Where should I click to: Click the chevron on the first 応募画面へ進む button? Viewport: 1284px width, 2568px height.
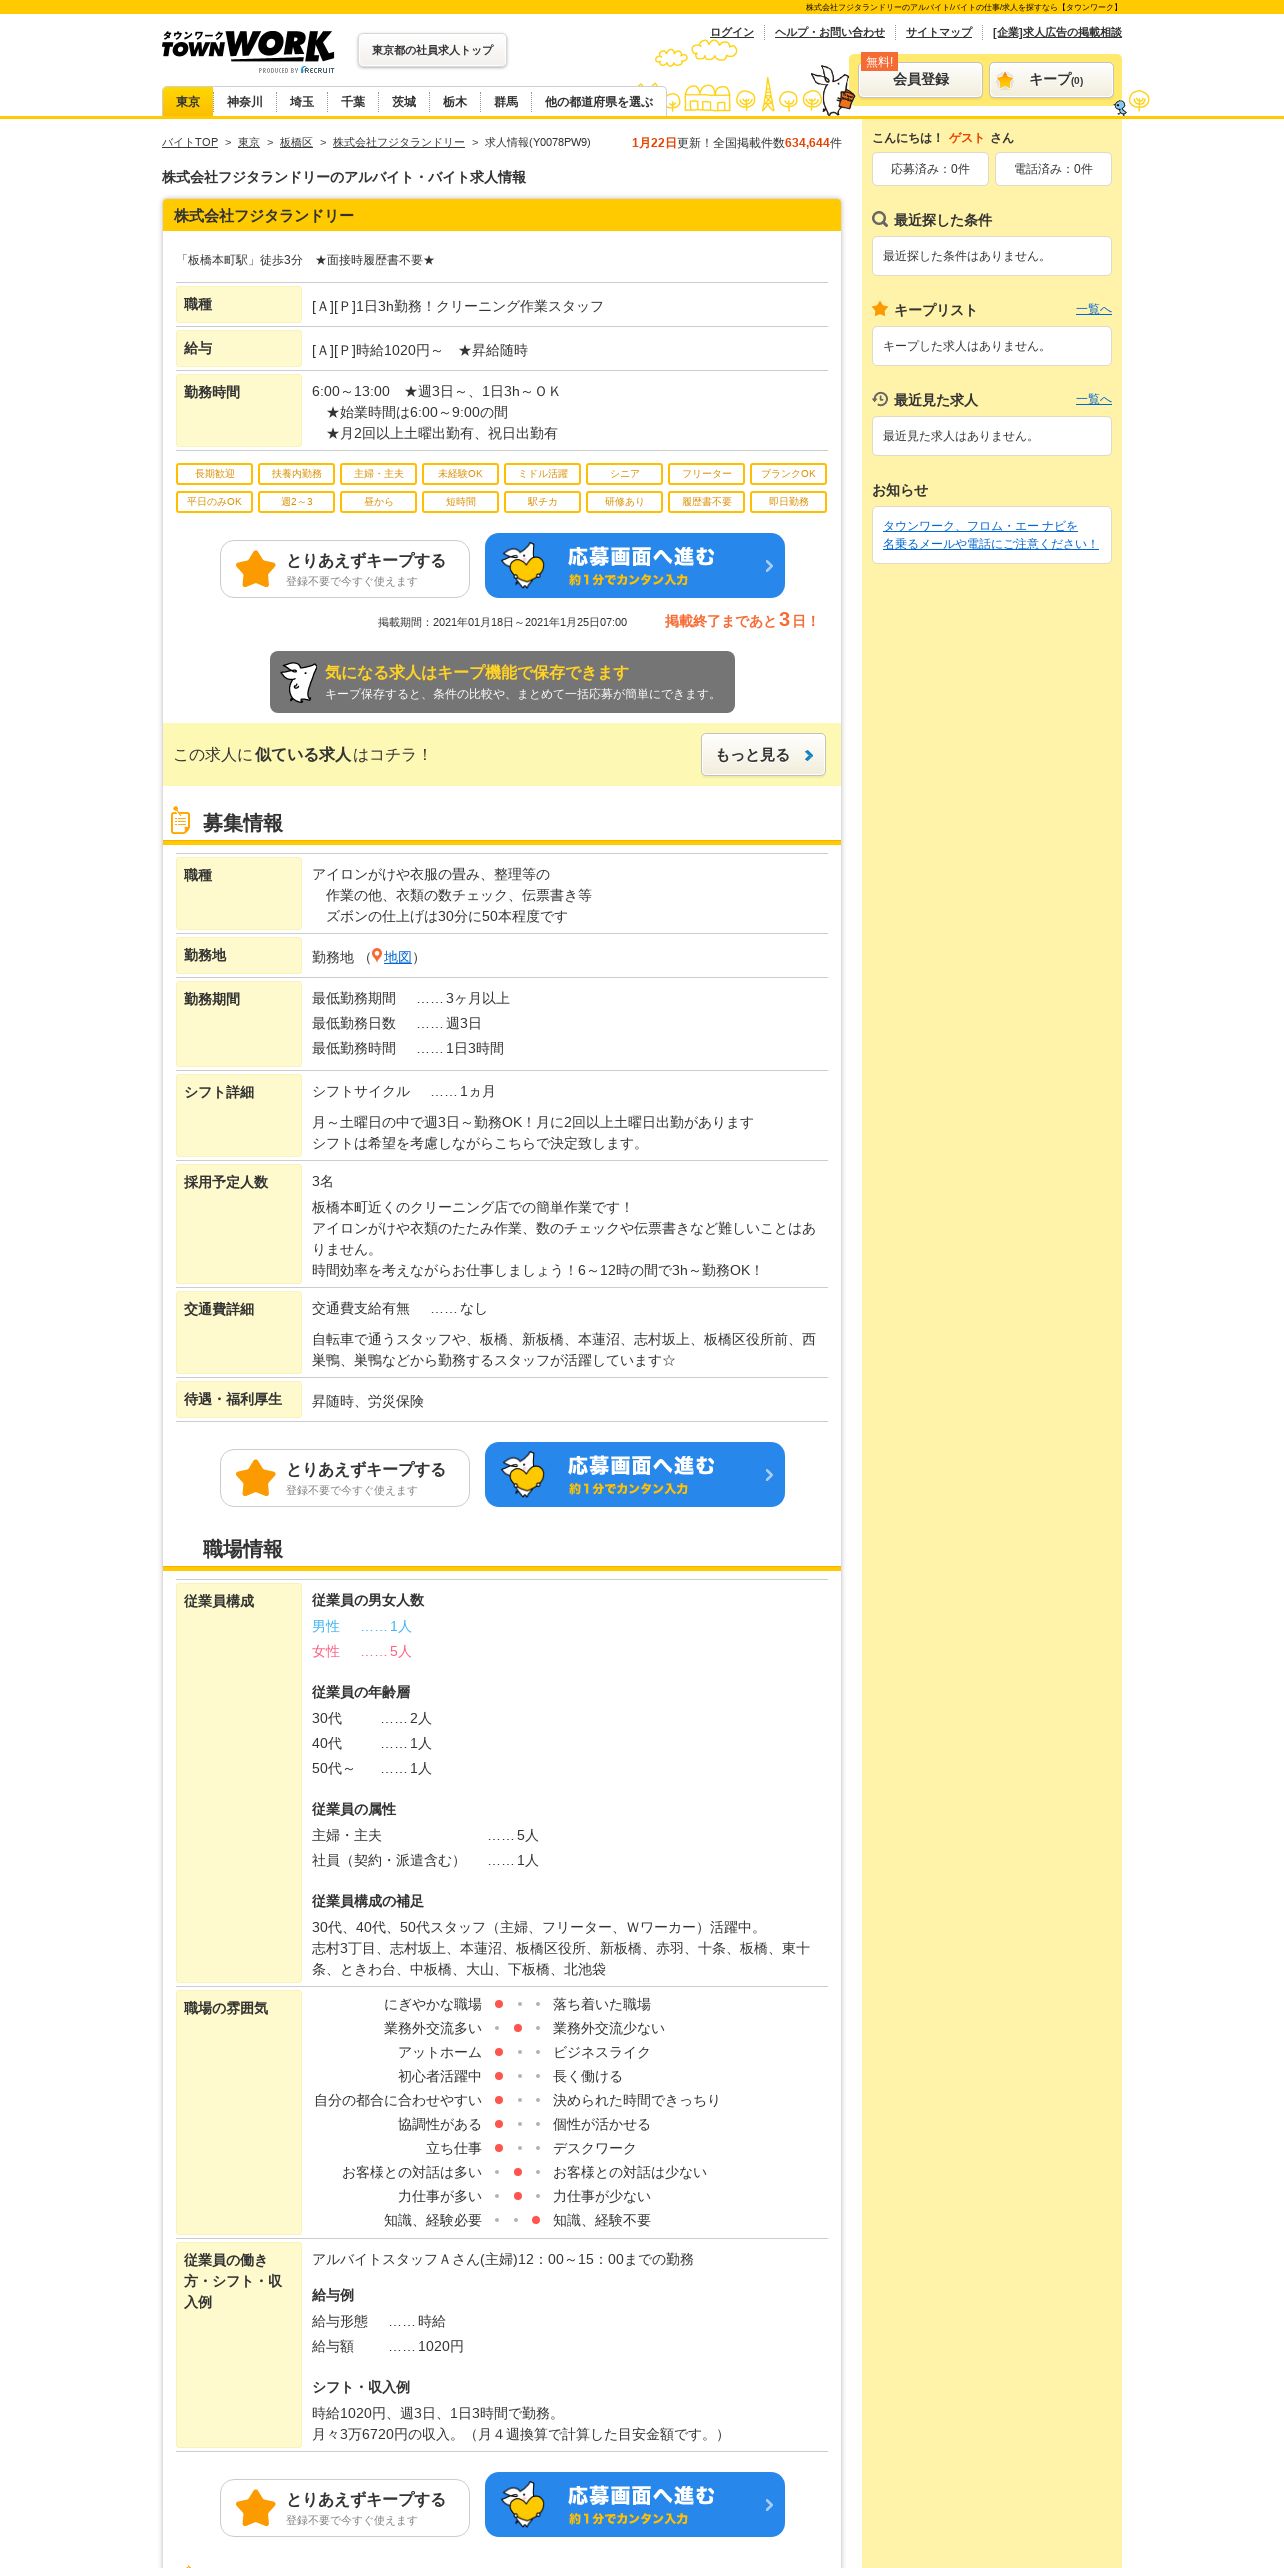[x=769, y=566]
